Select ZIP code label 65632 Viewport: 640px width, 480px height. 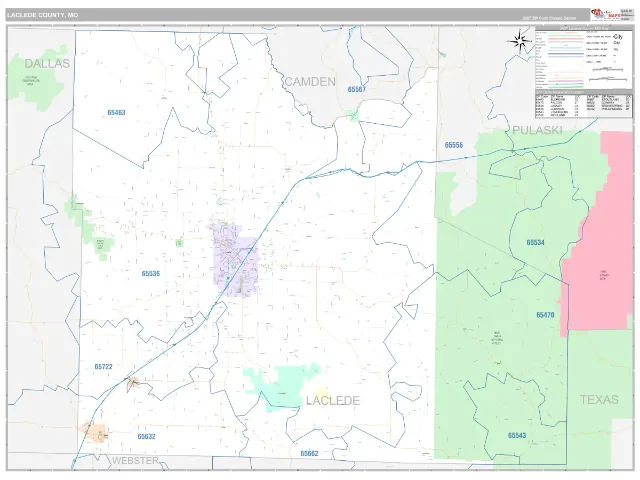tap(146, 436)
